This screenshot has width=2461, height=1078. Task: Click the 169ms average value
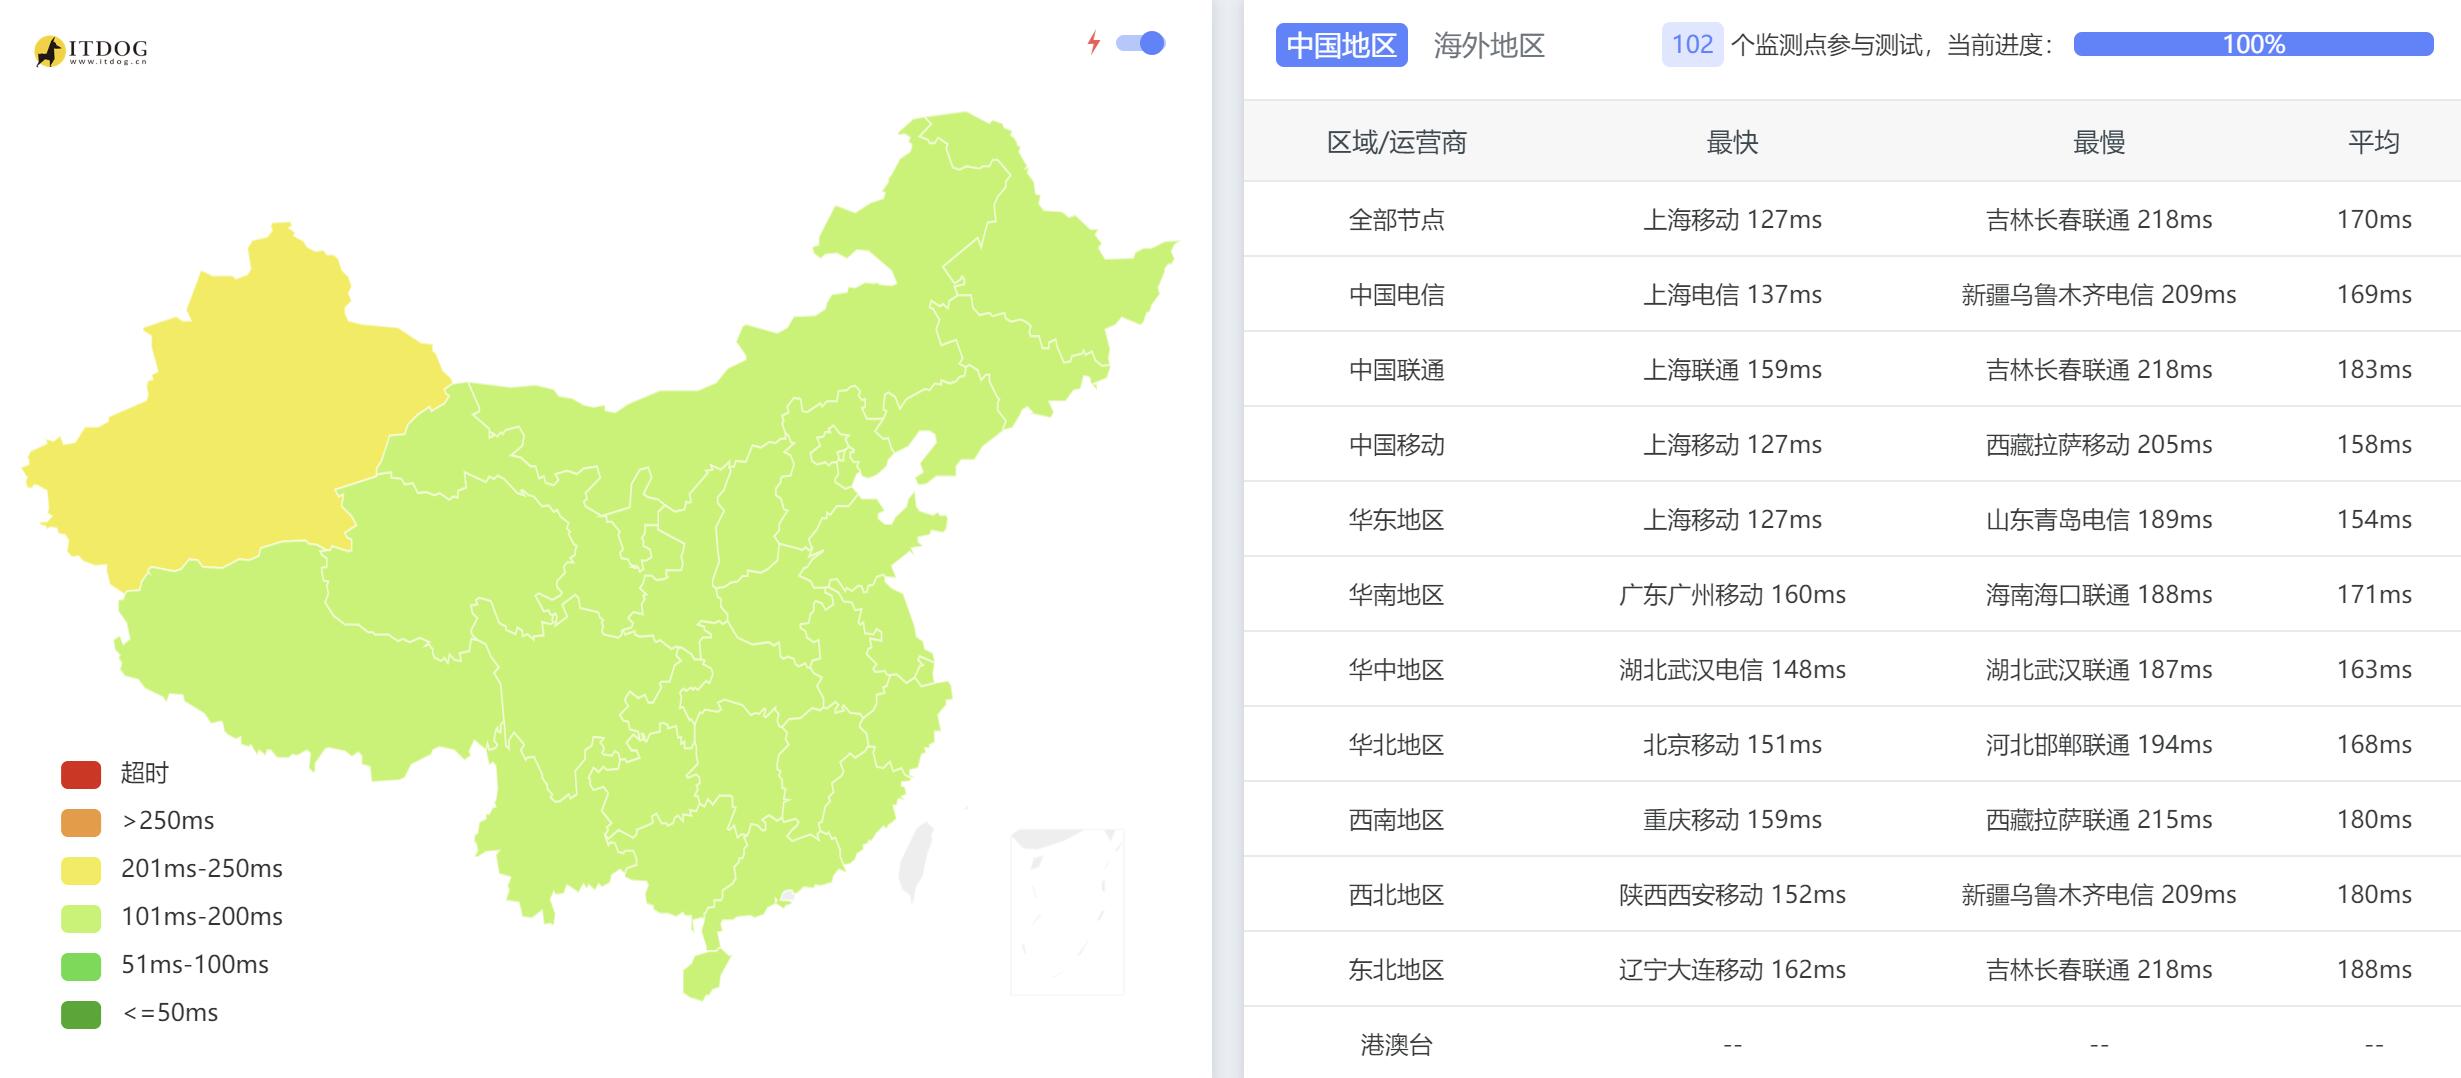(x=2374, y=294)
